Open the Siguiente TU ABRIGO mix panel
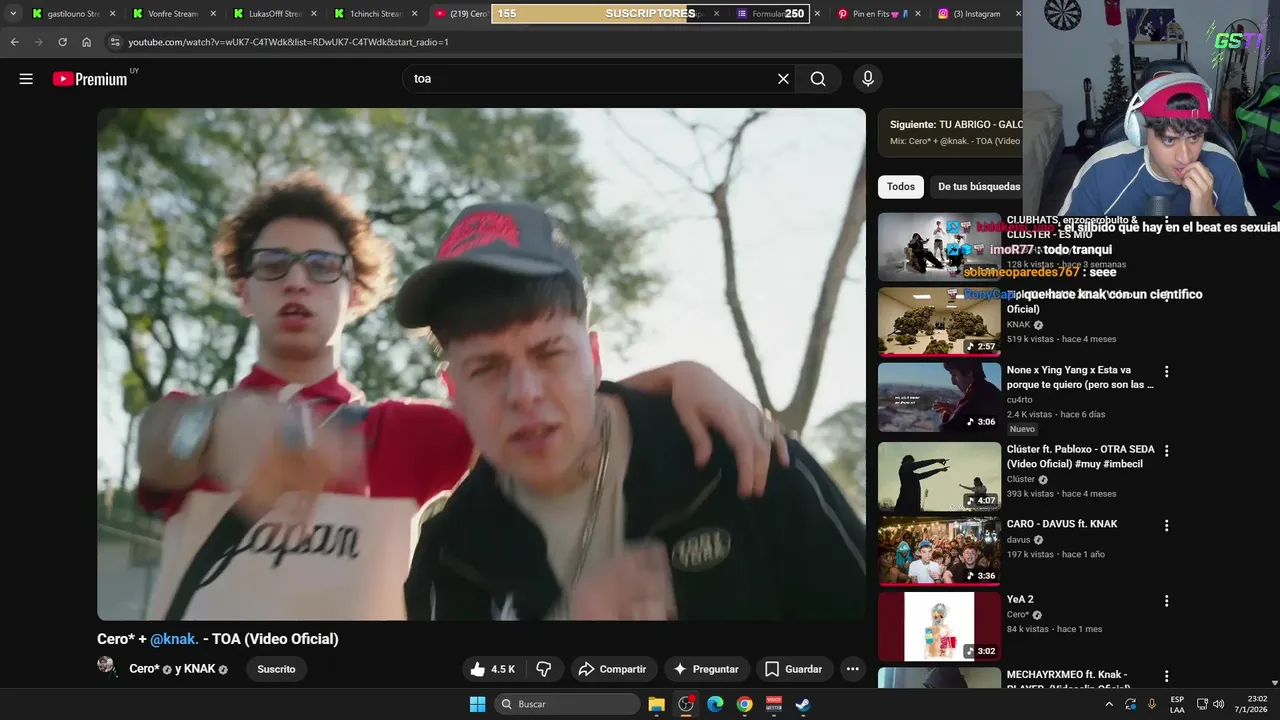The height and width of the screenshot is (720, 1280). [950, 133]
